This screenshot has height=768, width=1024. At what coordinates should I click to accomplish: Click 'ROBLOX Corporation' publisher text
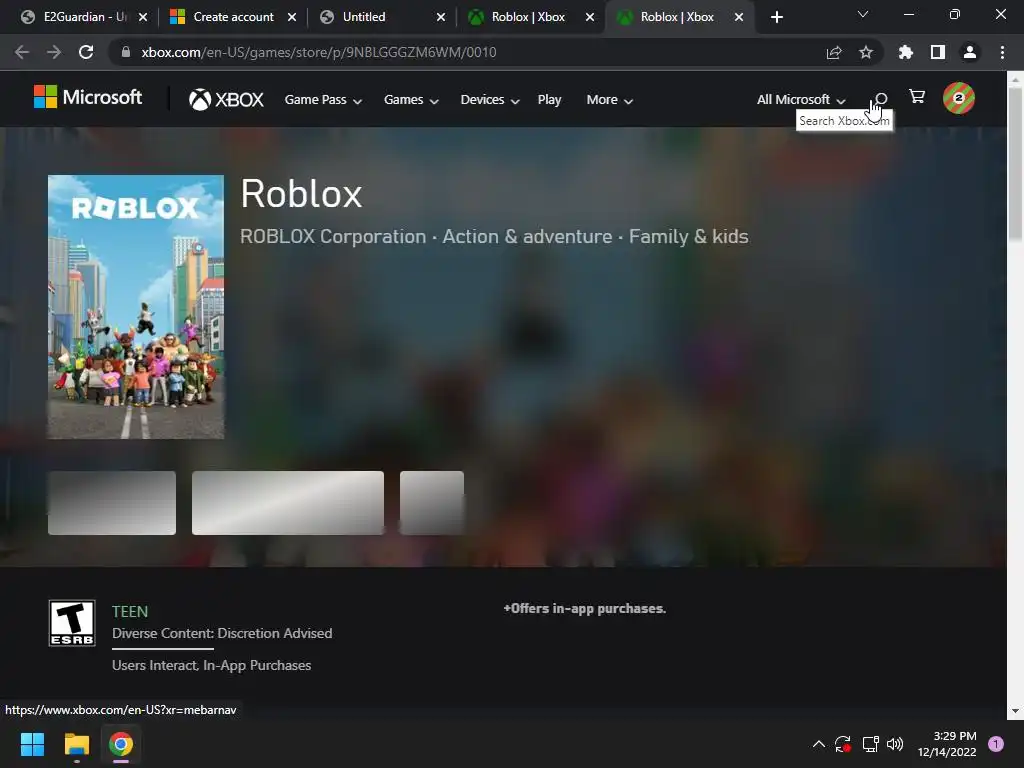pyautogui.click(x=333, y=236)
